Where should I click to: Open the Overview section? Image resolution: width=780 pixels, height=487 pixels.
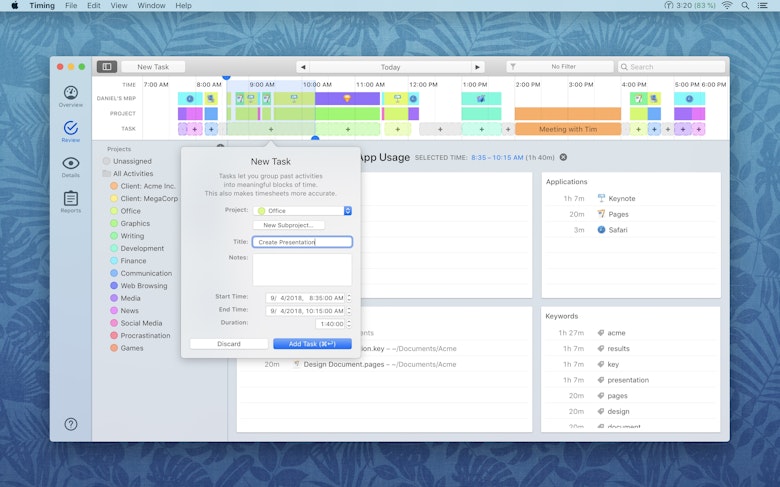tap(71, 97)
